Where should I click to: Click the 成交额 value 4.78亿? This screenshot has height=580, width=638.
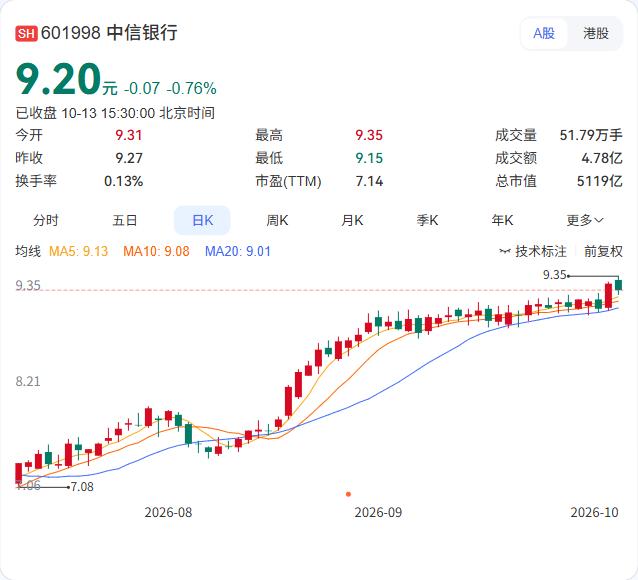(x=602, y=158)
